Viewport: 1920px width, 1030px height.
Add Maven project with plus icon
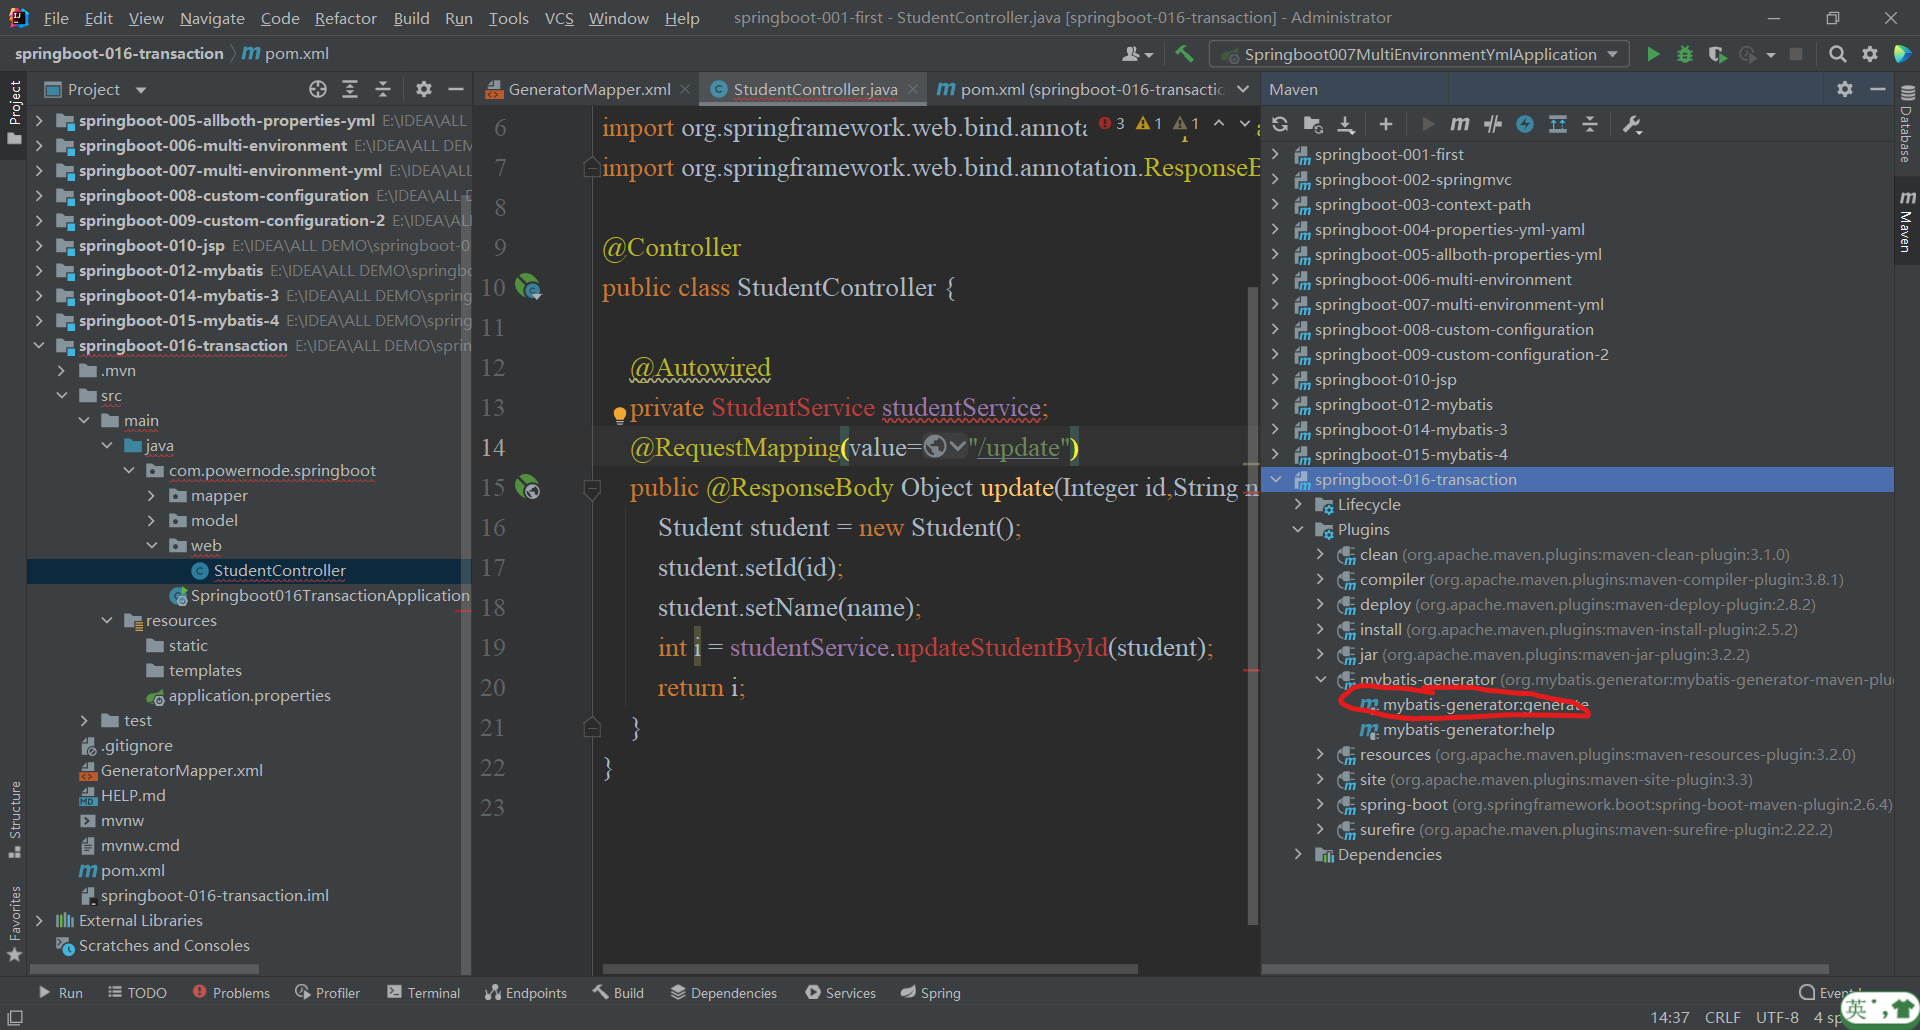coord(1385,124)
